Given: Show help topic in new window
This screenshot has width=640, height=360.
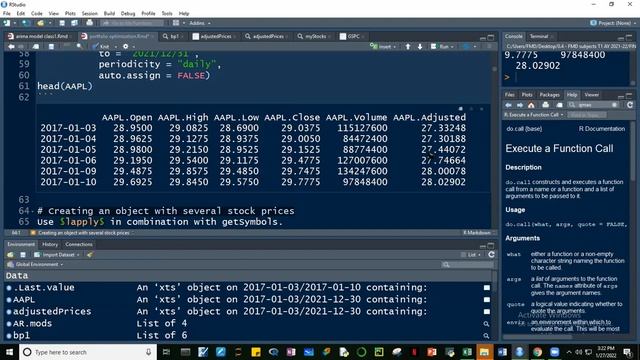Looking at the screenshot, I should tap(559, 105).
